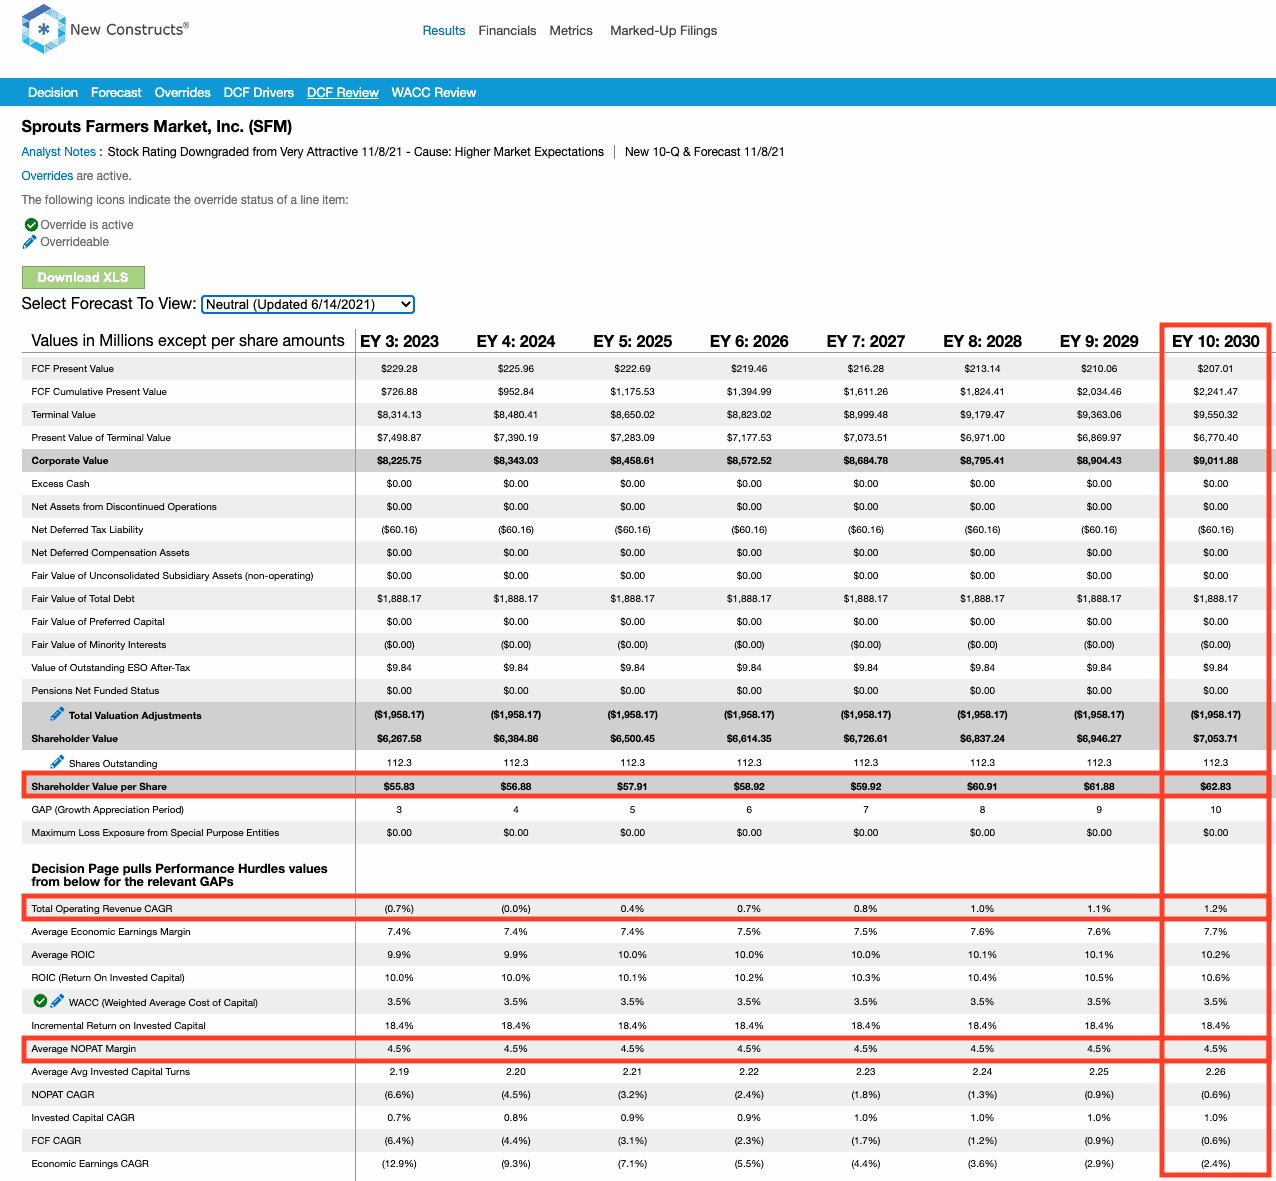Switch to the WACC Review tab

434,92
